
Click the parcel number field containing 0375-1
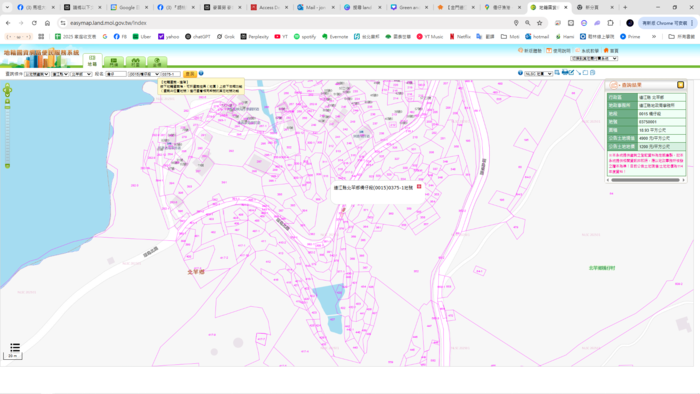coord(171,74)
